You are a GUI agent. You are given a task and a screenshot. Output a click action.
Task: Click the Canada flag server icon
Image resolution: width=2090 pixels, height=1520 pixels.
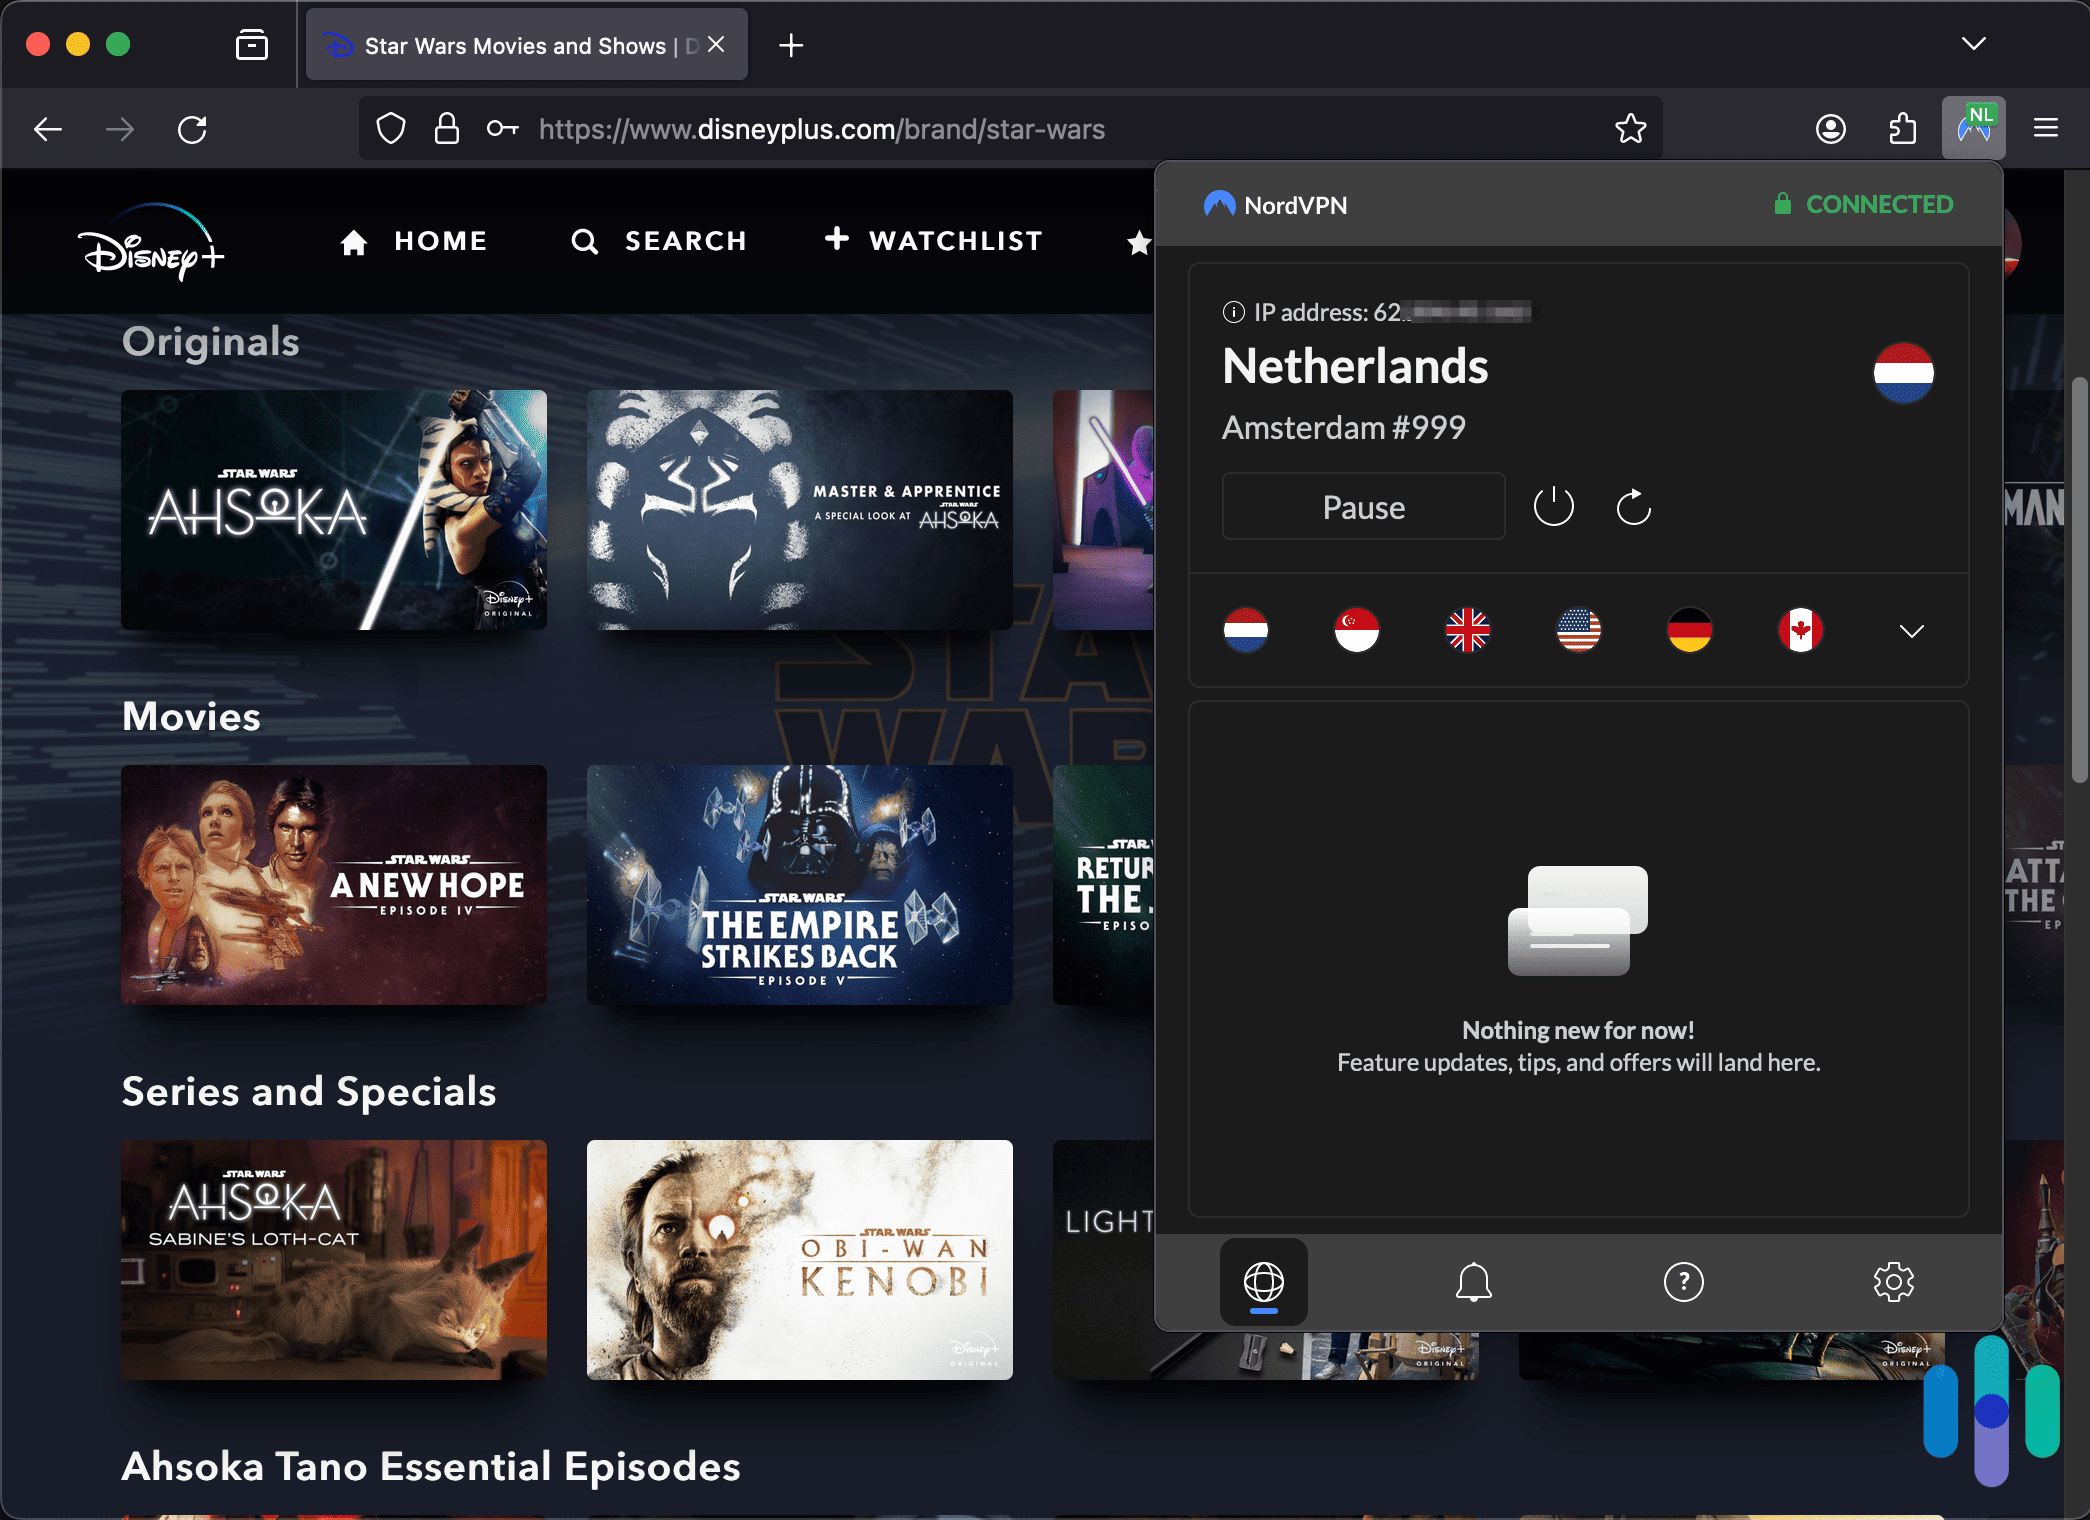(x=1798, y=629)
